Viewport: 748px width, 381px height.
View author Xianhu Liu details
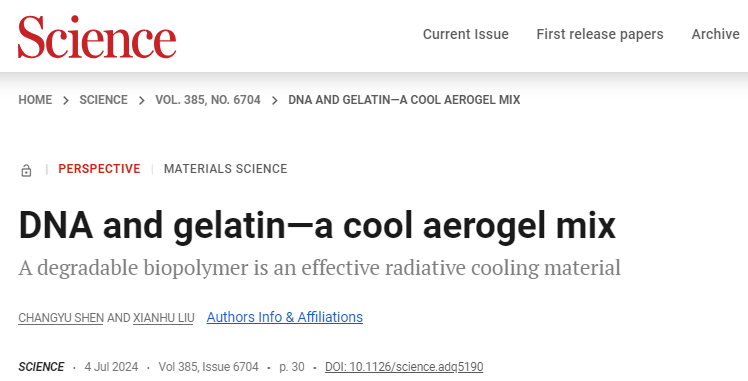(x=163, y=318)
